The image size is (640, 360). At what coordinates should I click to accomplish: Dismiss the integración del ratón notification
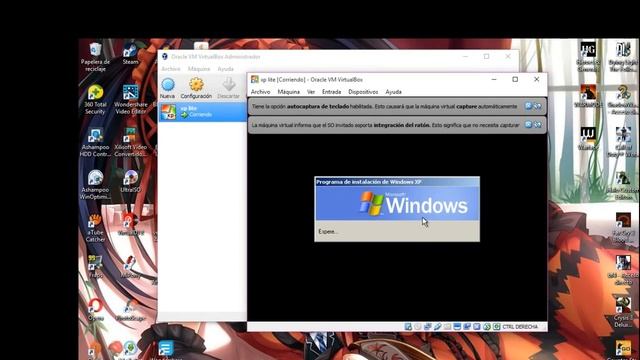point(528,124)
